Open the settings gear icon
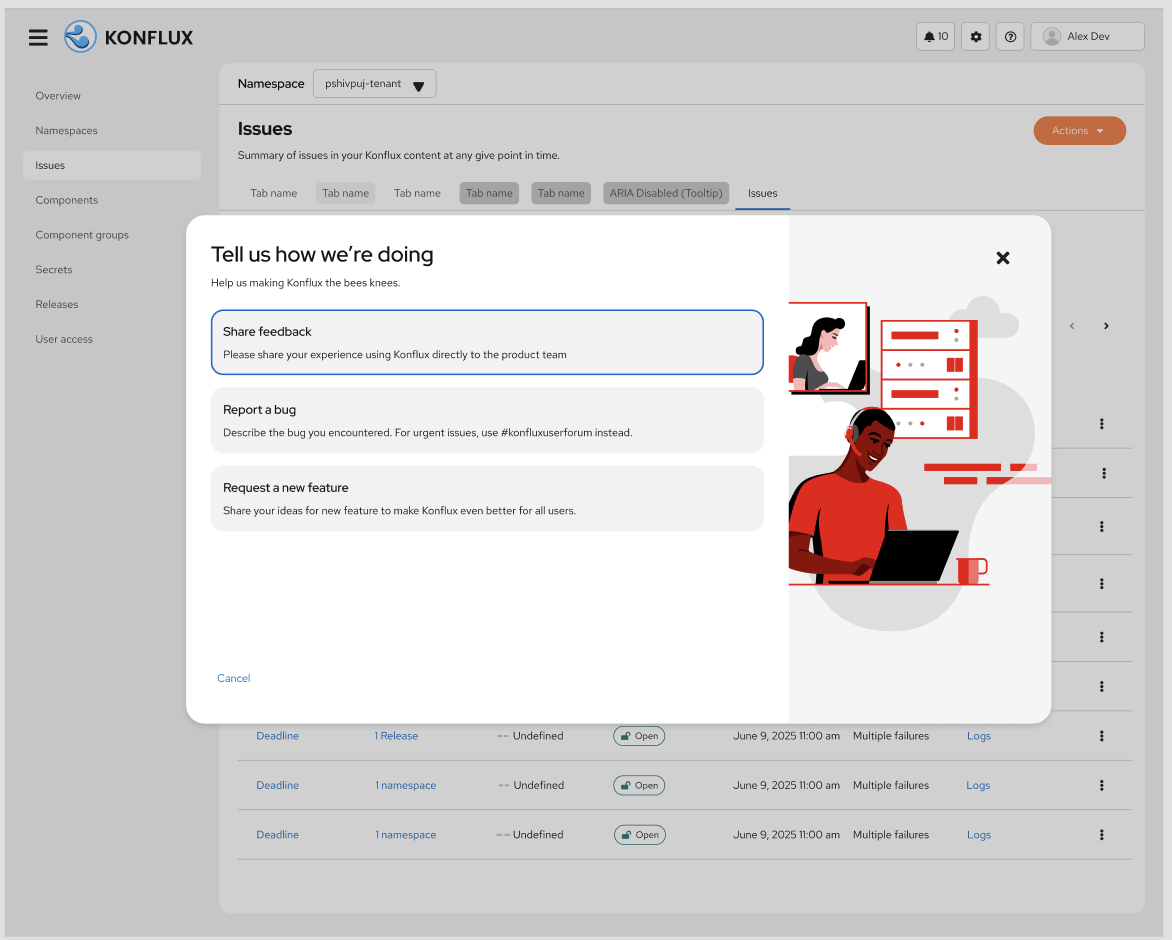 coord(975,37)
